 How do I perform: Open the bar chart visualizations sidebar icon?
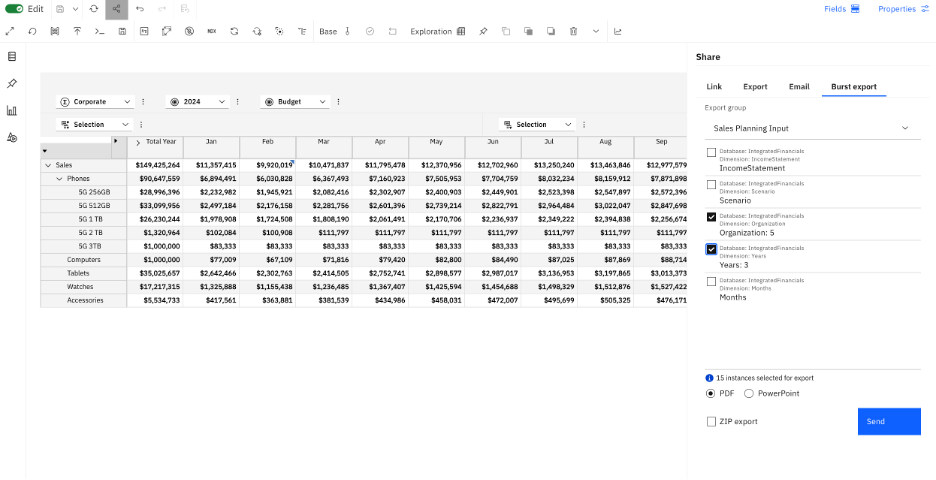12,110
